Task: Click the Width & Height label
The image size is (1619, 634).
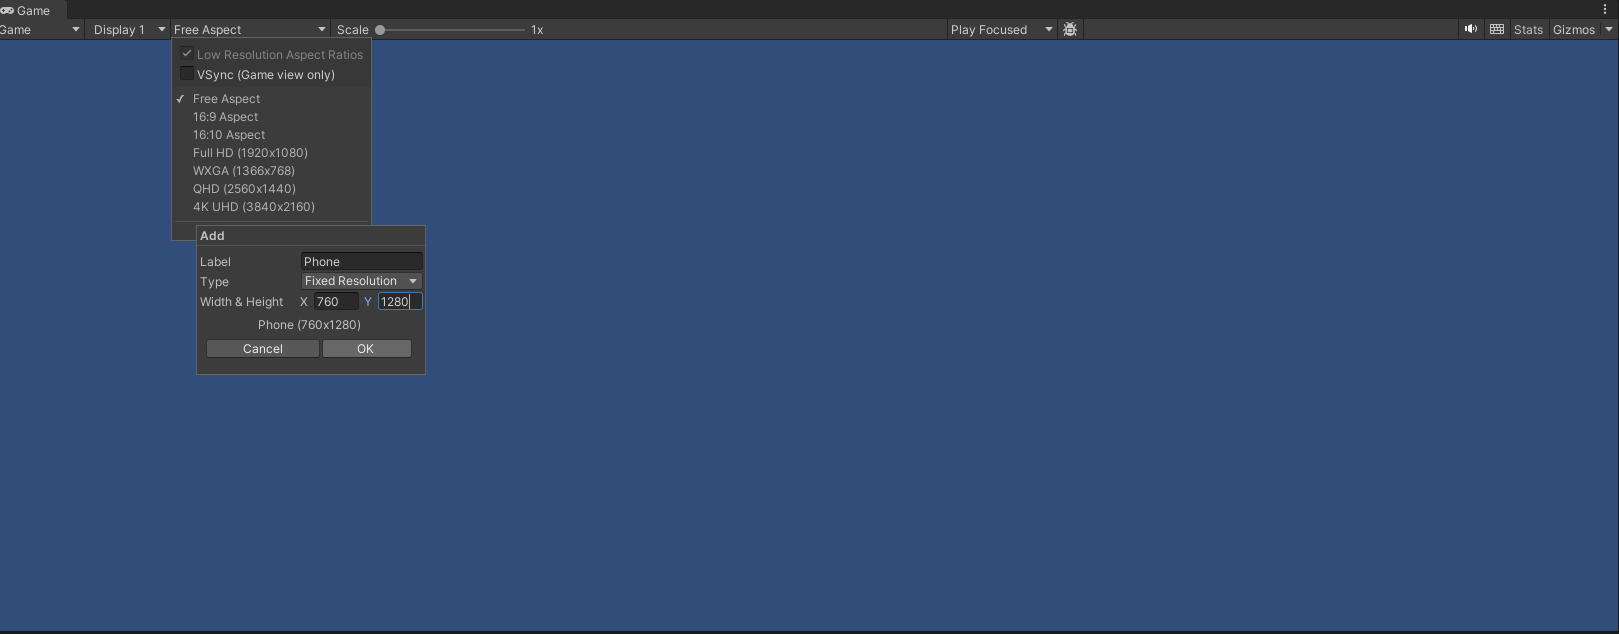Action: click(242, 302)
